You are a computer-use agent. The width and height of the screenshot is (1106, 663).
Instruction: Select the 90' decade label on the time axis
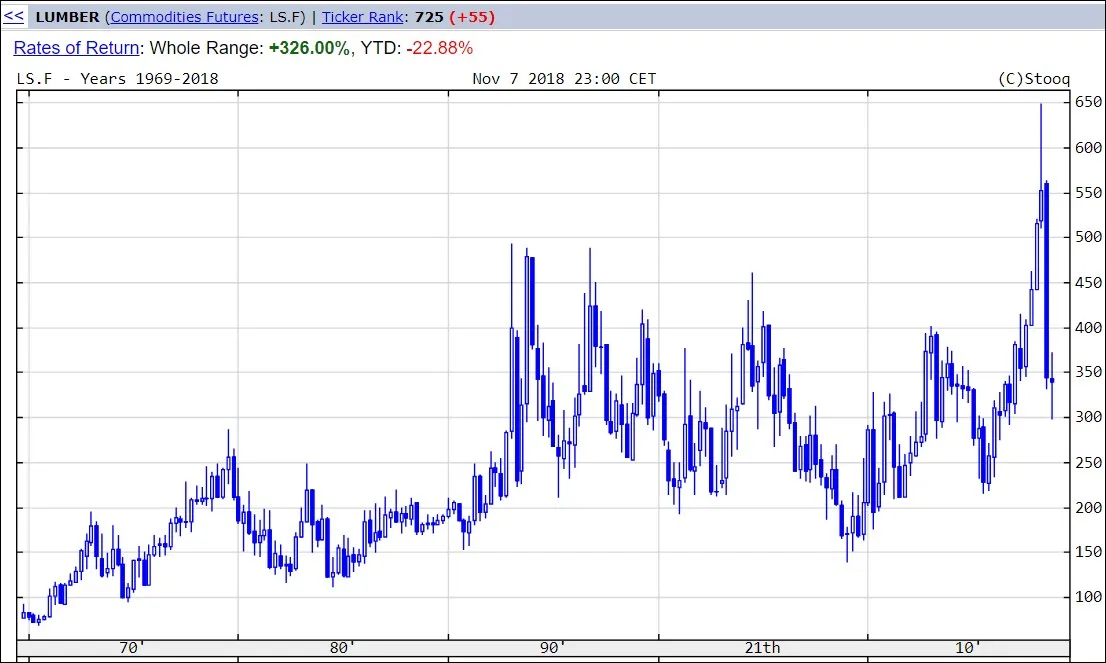pyautogui.click(x=553, y=647)
